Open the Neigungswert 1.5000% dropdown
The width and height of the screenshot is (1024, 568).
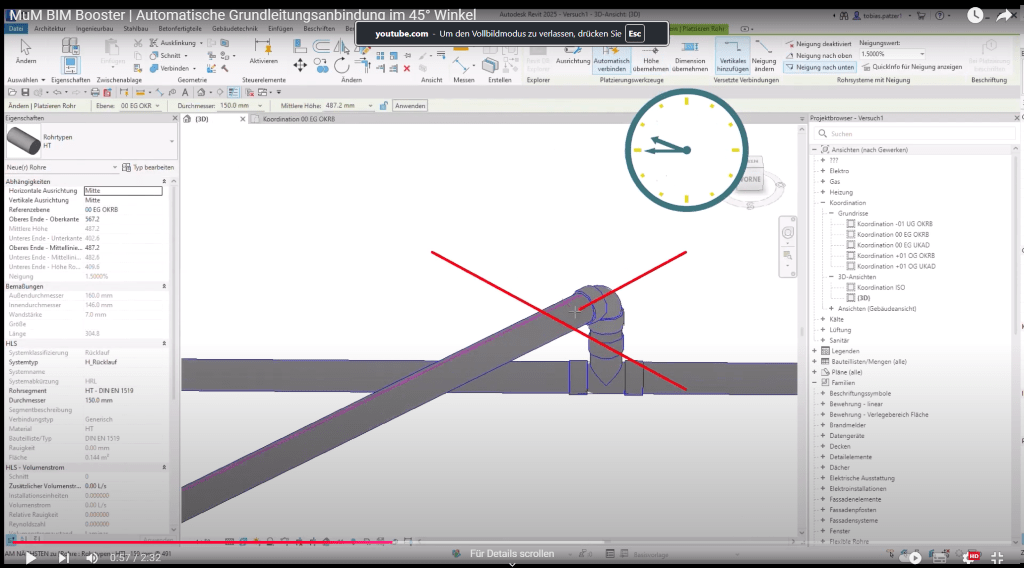point(921,55)
